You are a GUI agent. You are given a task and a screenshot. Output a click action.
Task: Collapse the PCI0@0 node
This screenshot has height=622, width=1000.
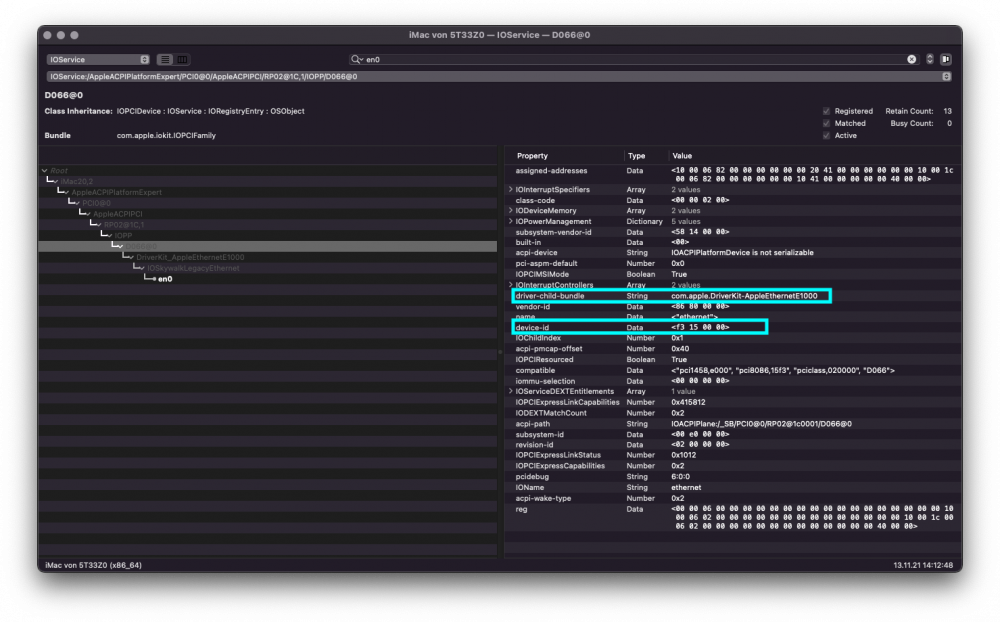pos(77,203)
